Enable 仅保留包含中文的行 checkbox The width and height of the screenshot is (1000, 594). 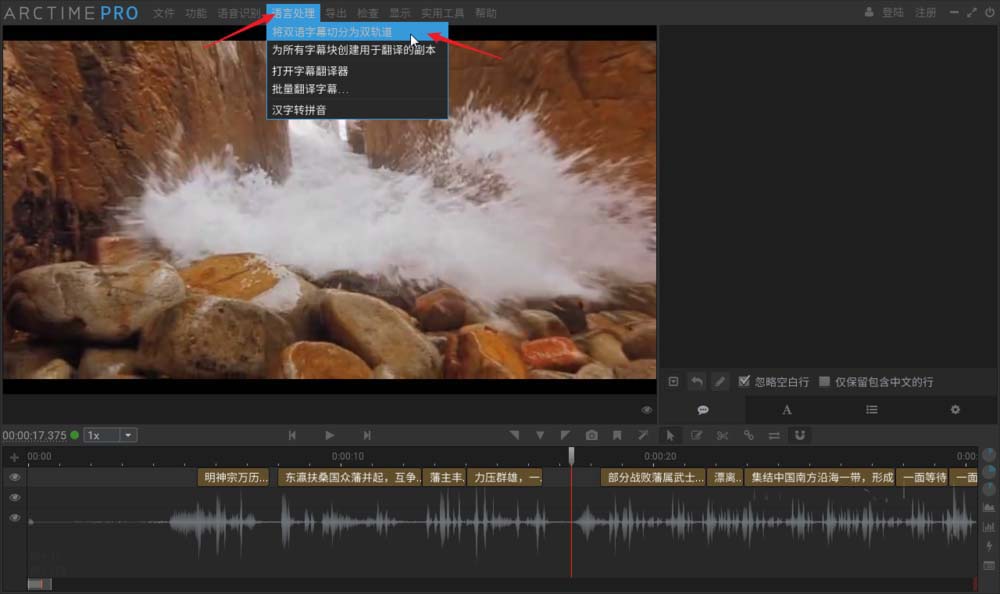[824, 382]
